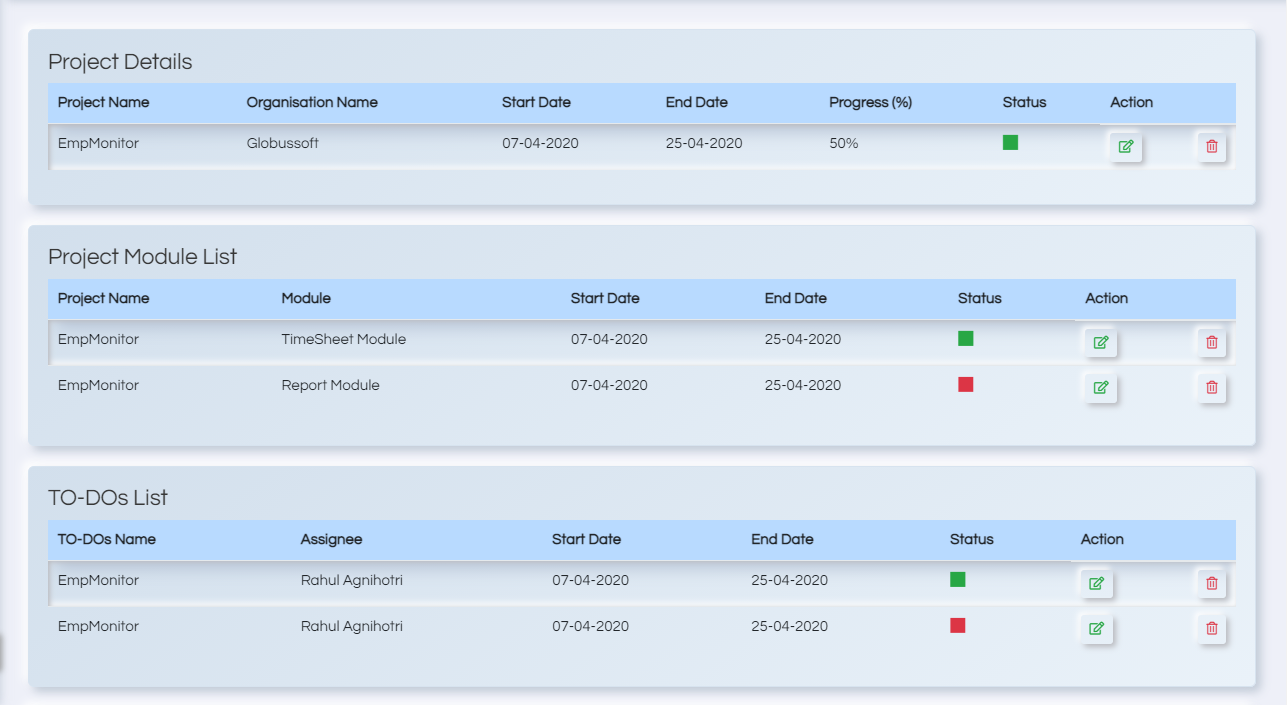Click edit icon on first TO-DOs row
1287x705 pixels.
[x=1095, y=583]
